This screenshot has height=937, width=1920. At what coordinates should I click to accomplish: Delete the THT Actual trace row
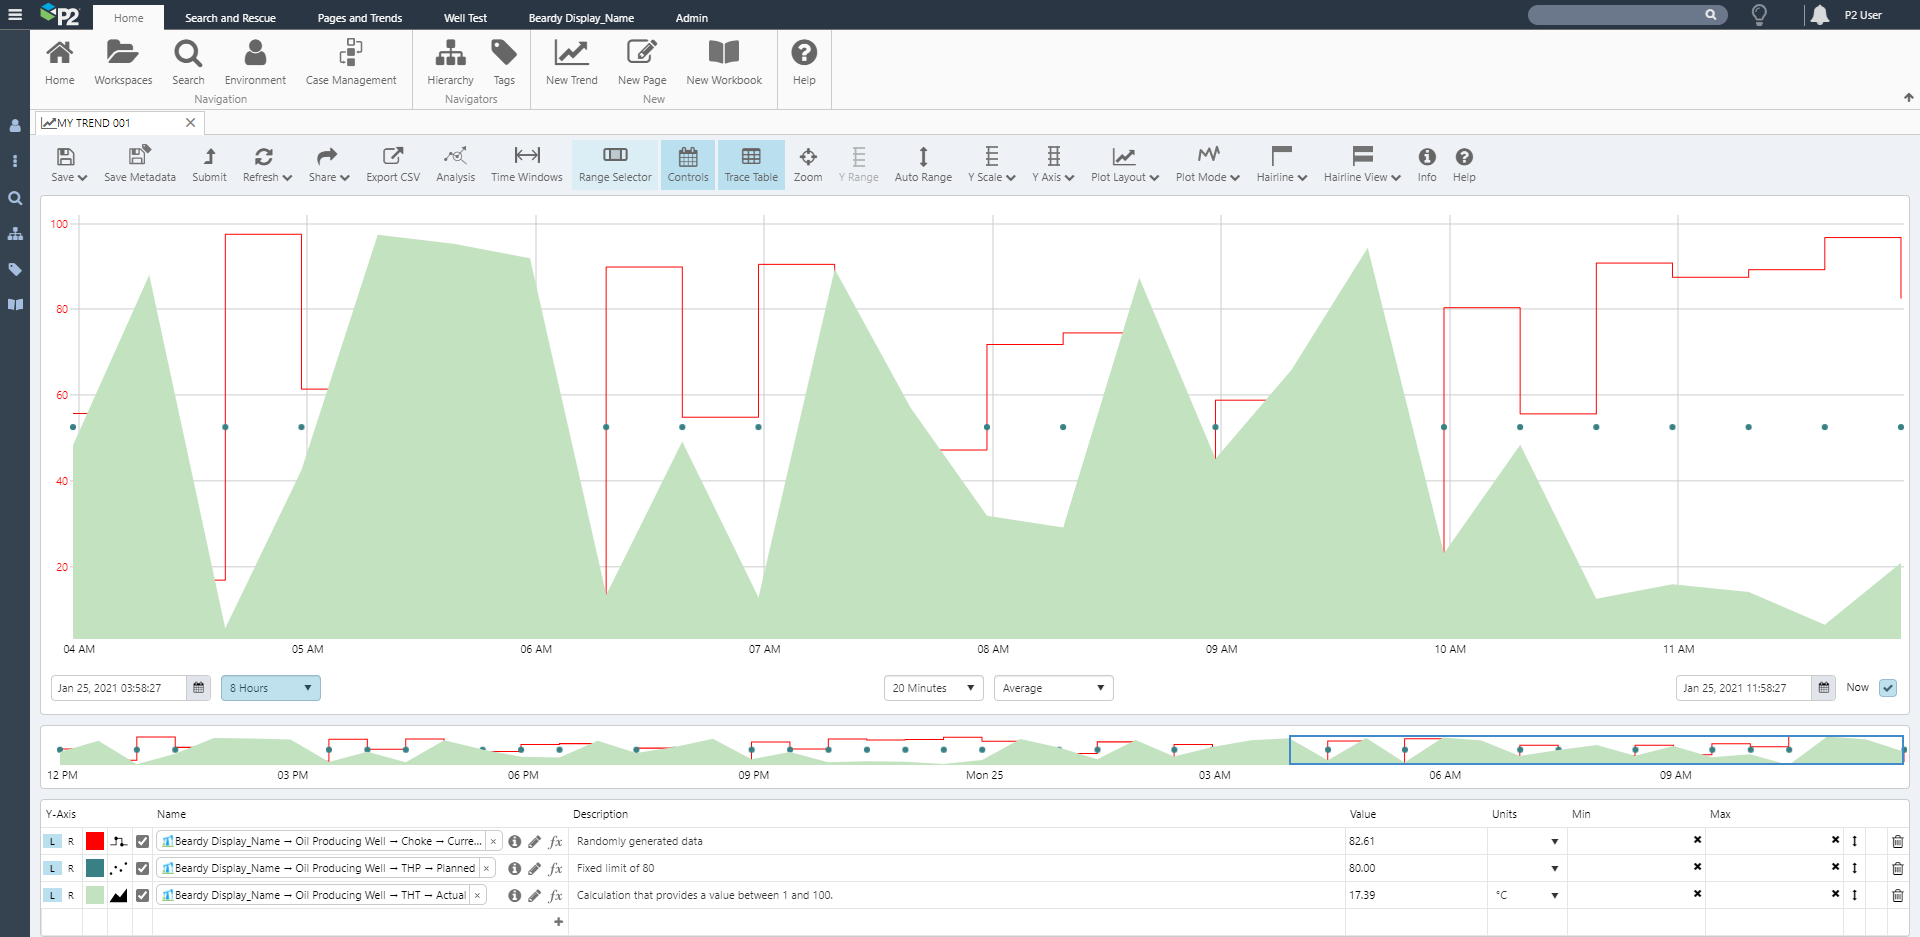pos(1897,895)
